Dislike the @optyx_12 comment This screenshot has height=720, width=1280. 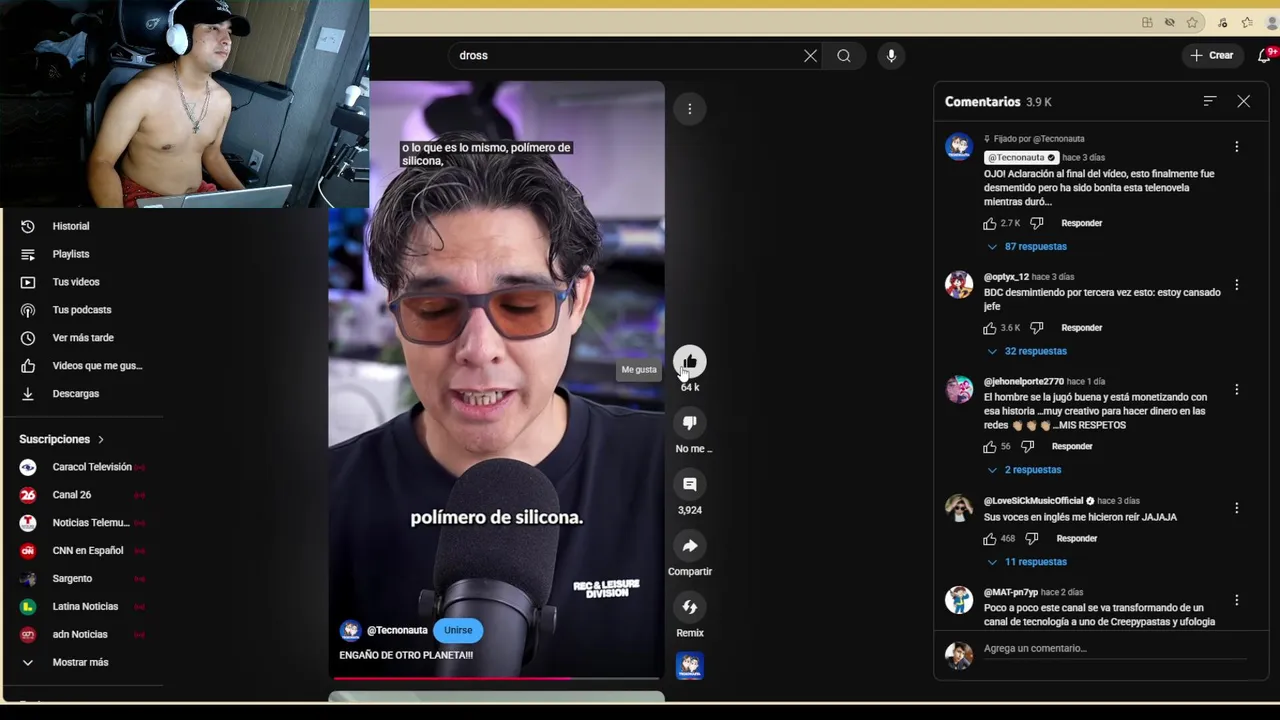pos(1036,328)
